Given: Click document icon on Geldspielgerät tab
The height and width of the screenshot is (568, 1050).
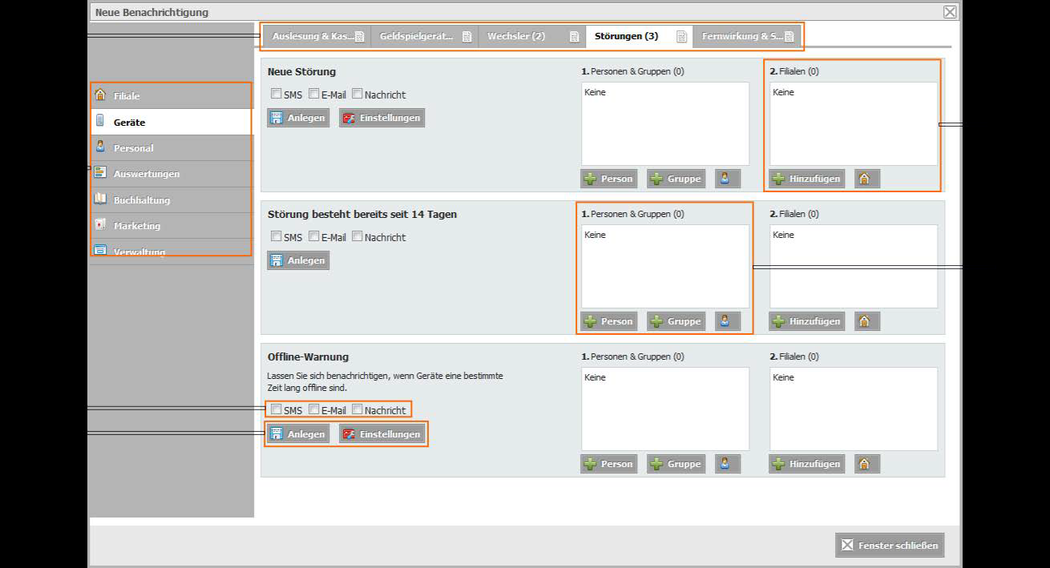Looking at the screenshot, I should 467,36.
